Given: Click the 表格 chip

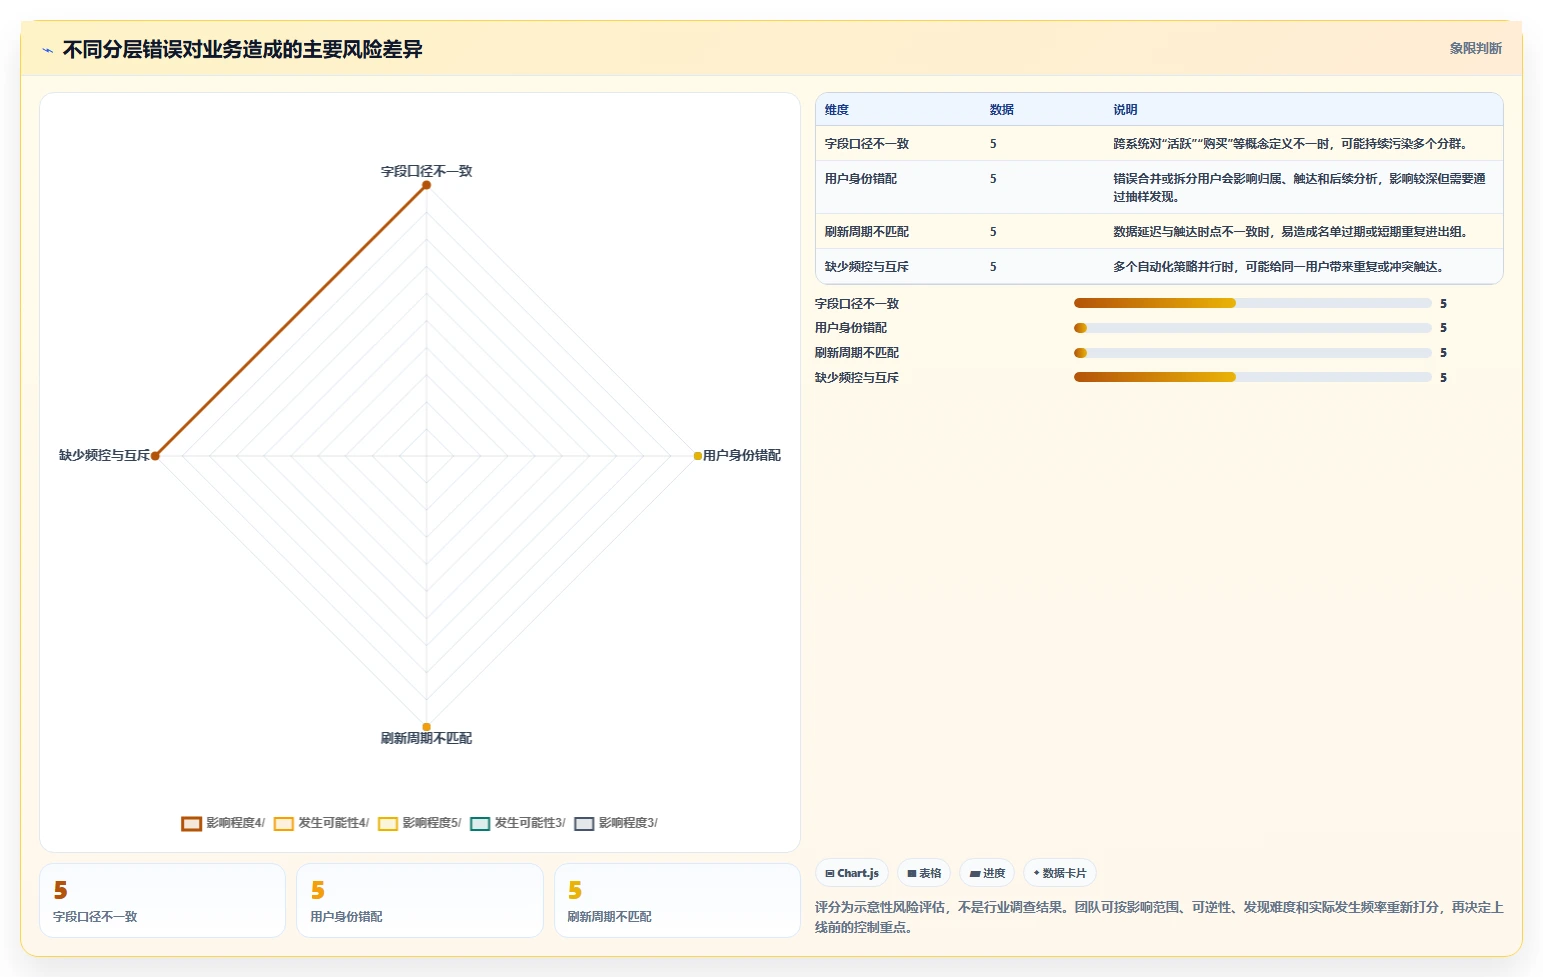Looking at the screenshot, I should 924,873.
